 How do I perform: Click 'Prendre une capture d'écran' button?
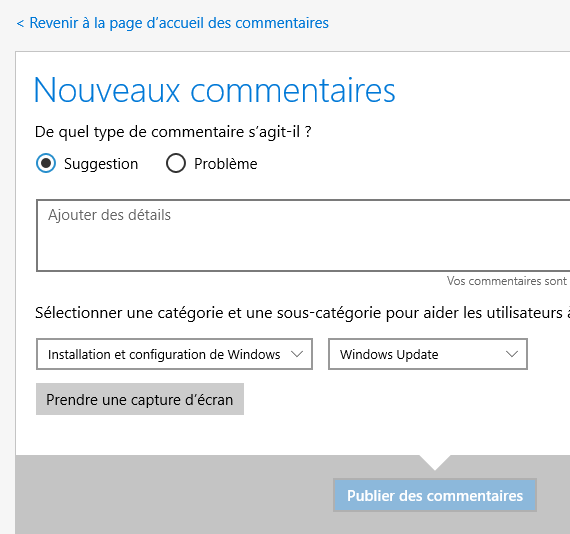pos(140,399)
